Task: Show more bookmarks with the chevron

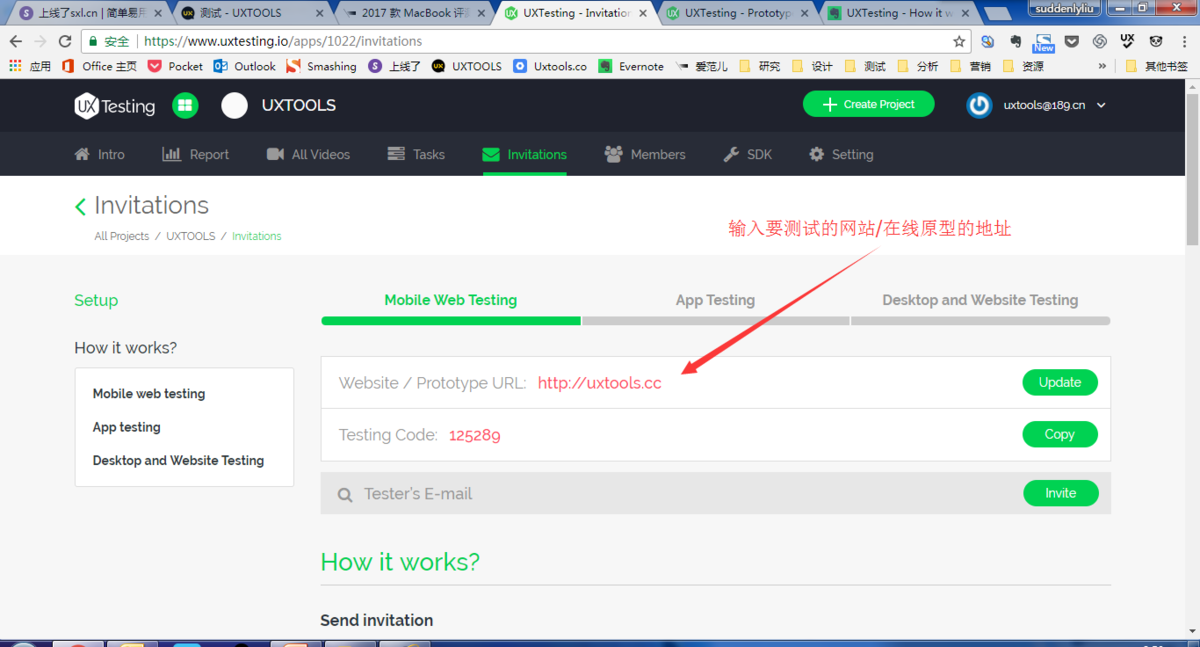Action: (1102, 66)
